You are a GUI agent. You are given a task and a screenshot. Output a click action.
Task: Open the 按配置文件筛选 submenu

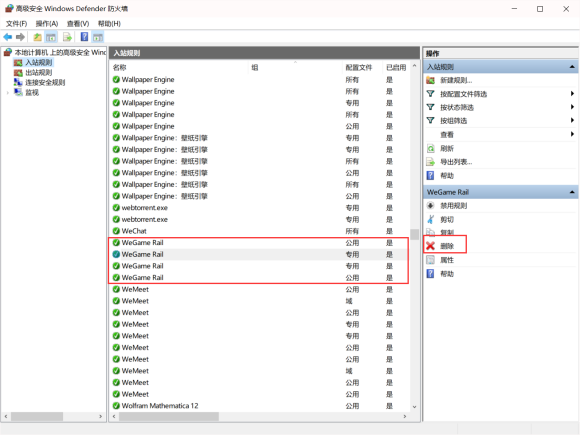tap(500, 94)
